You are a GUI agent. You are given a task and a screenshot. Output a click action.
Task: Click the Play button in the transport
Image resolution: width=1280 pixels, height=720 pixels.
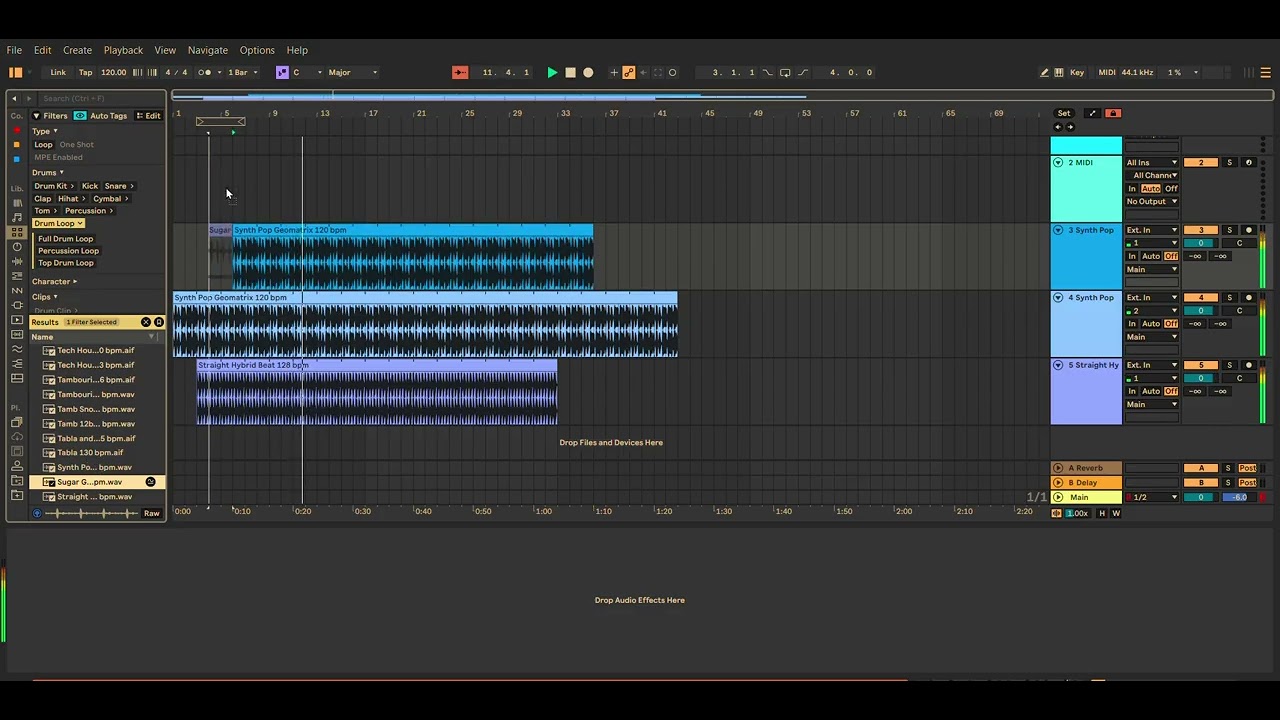point(552,72)
